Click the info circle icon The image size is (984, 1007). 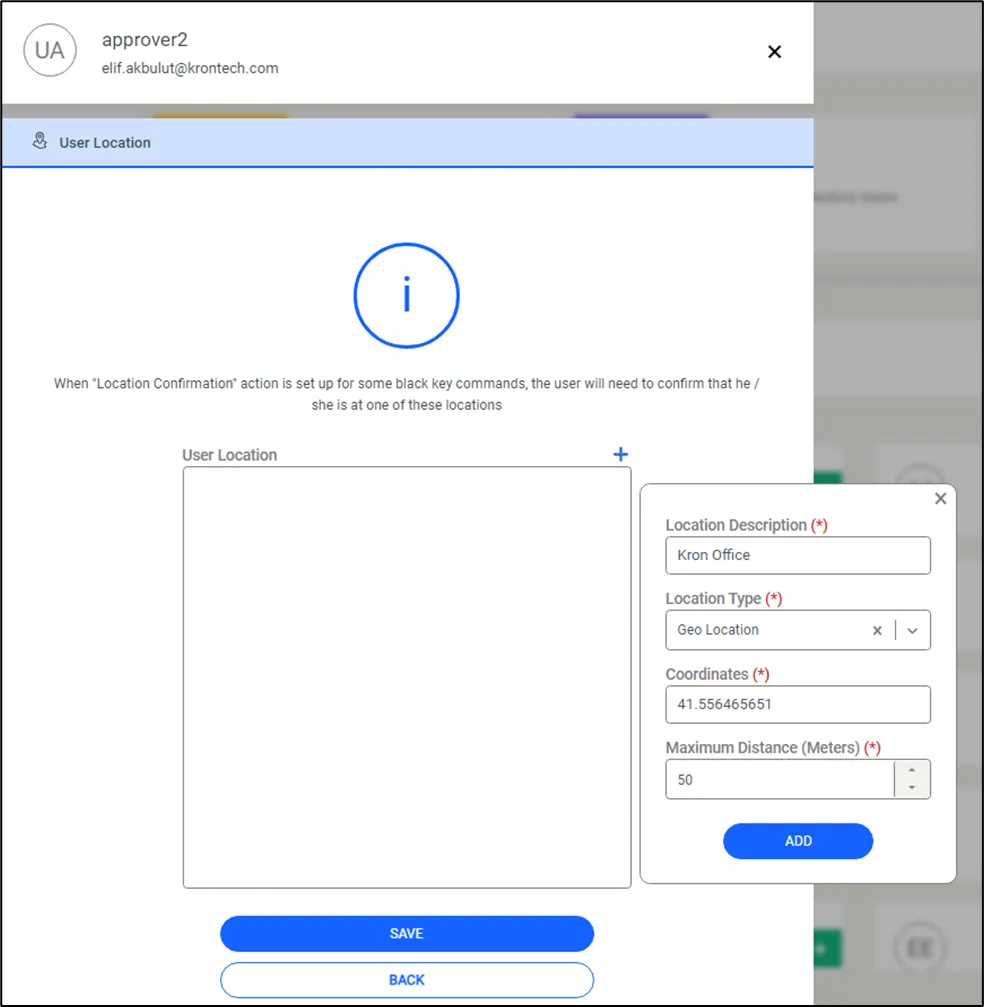(x=407, y=295)
